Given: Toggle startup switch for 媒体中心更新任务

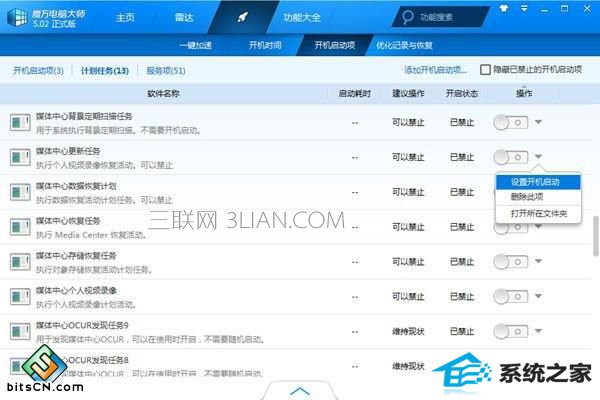Looking at the screenshot, I should click(511, 157).
